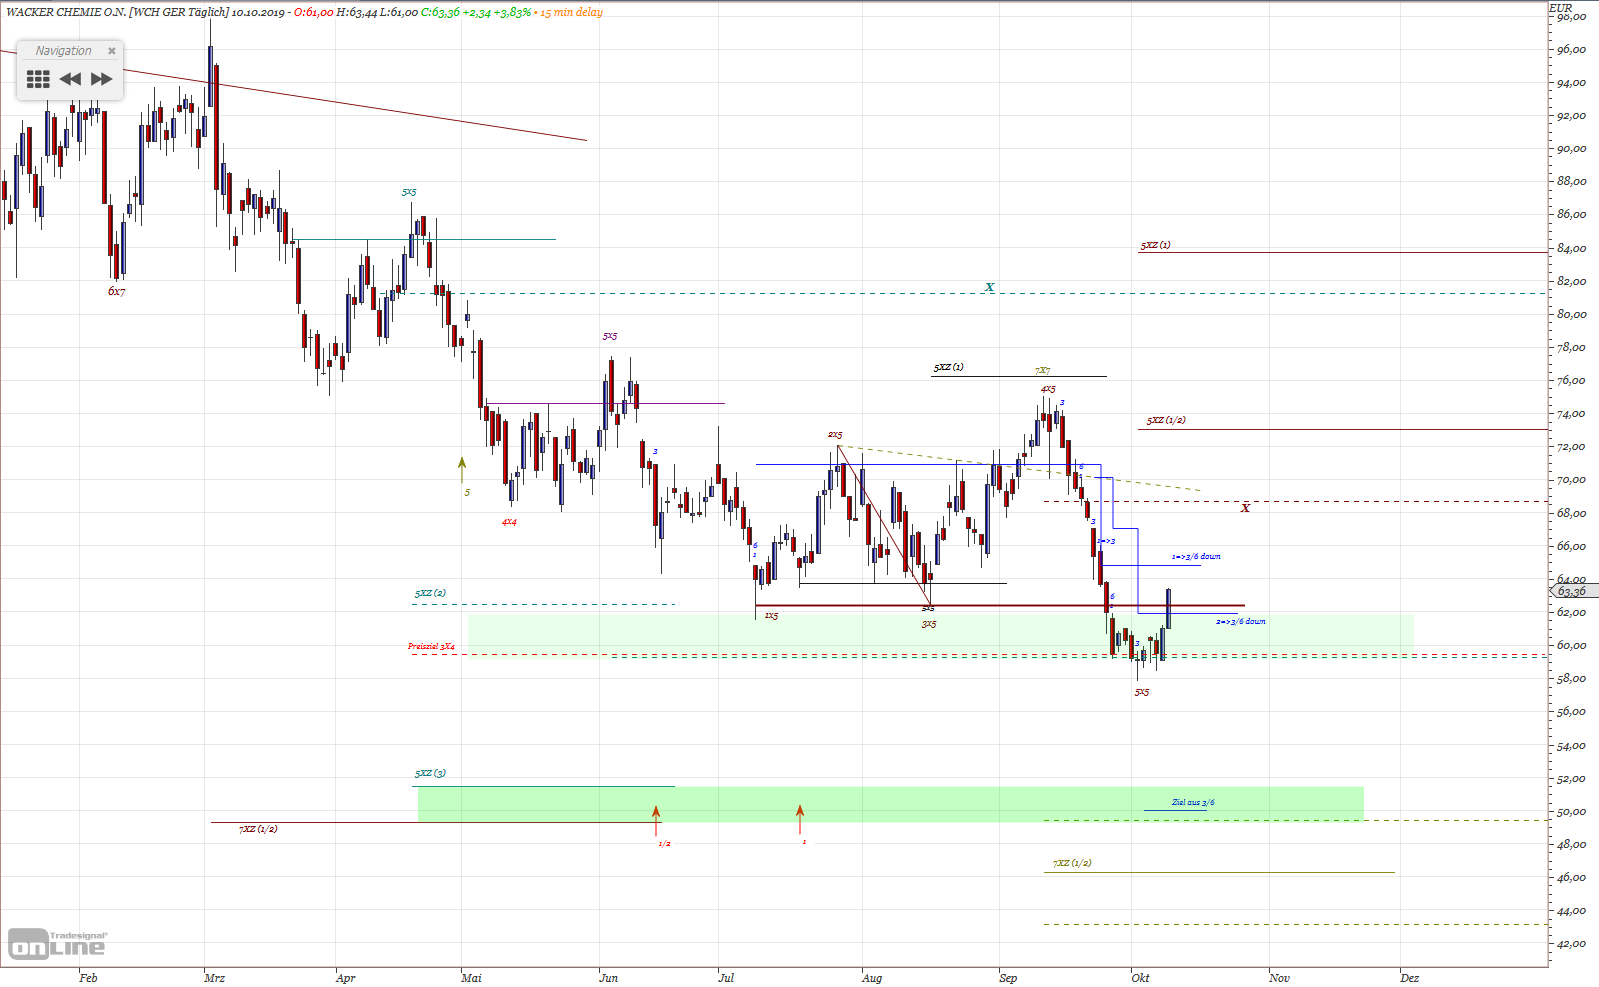
Task: Click the '7x7' label at September peak
Action: tap(1042, 371)
